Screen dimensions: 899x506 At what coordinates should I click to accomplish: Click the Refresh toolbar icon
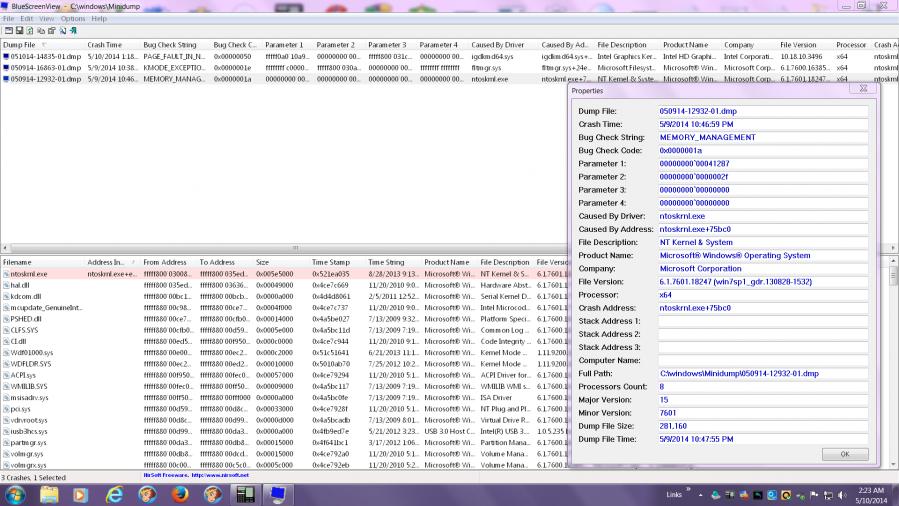pyautogui.click(x=30, y=31)
